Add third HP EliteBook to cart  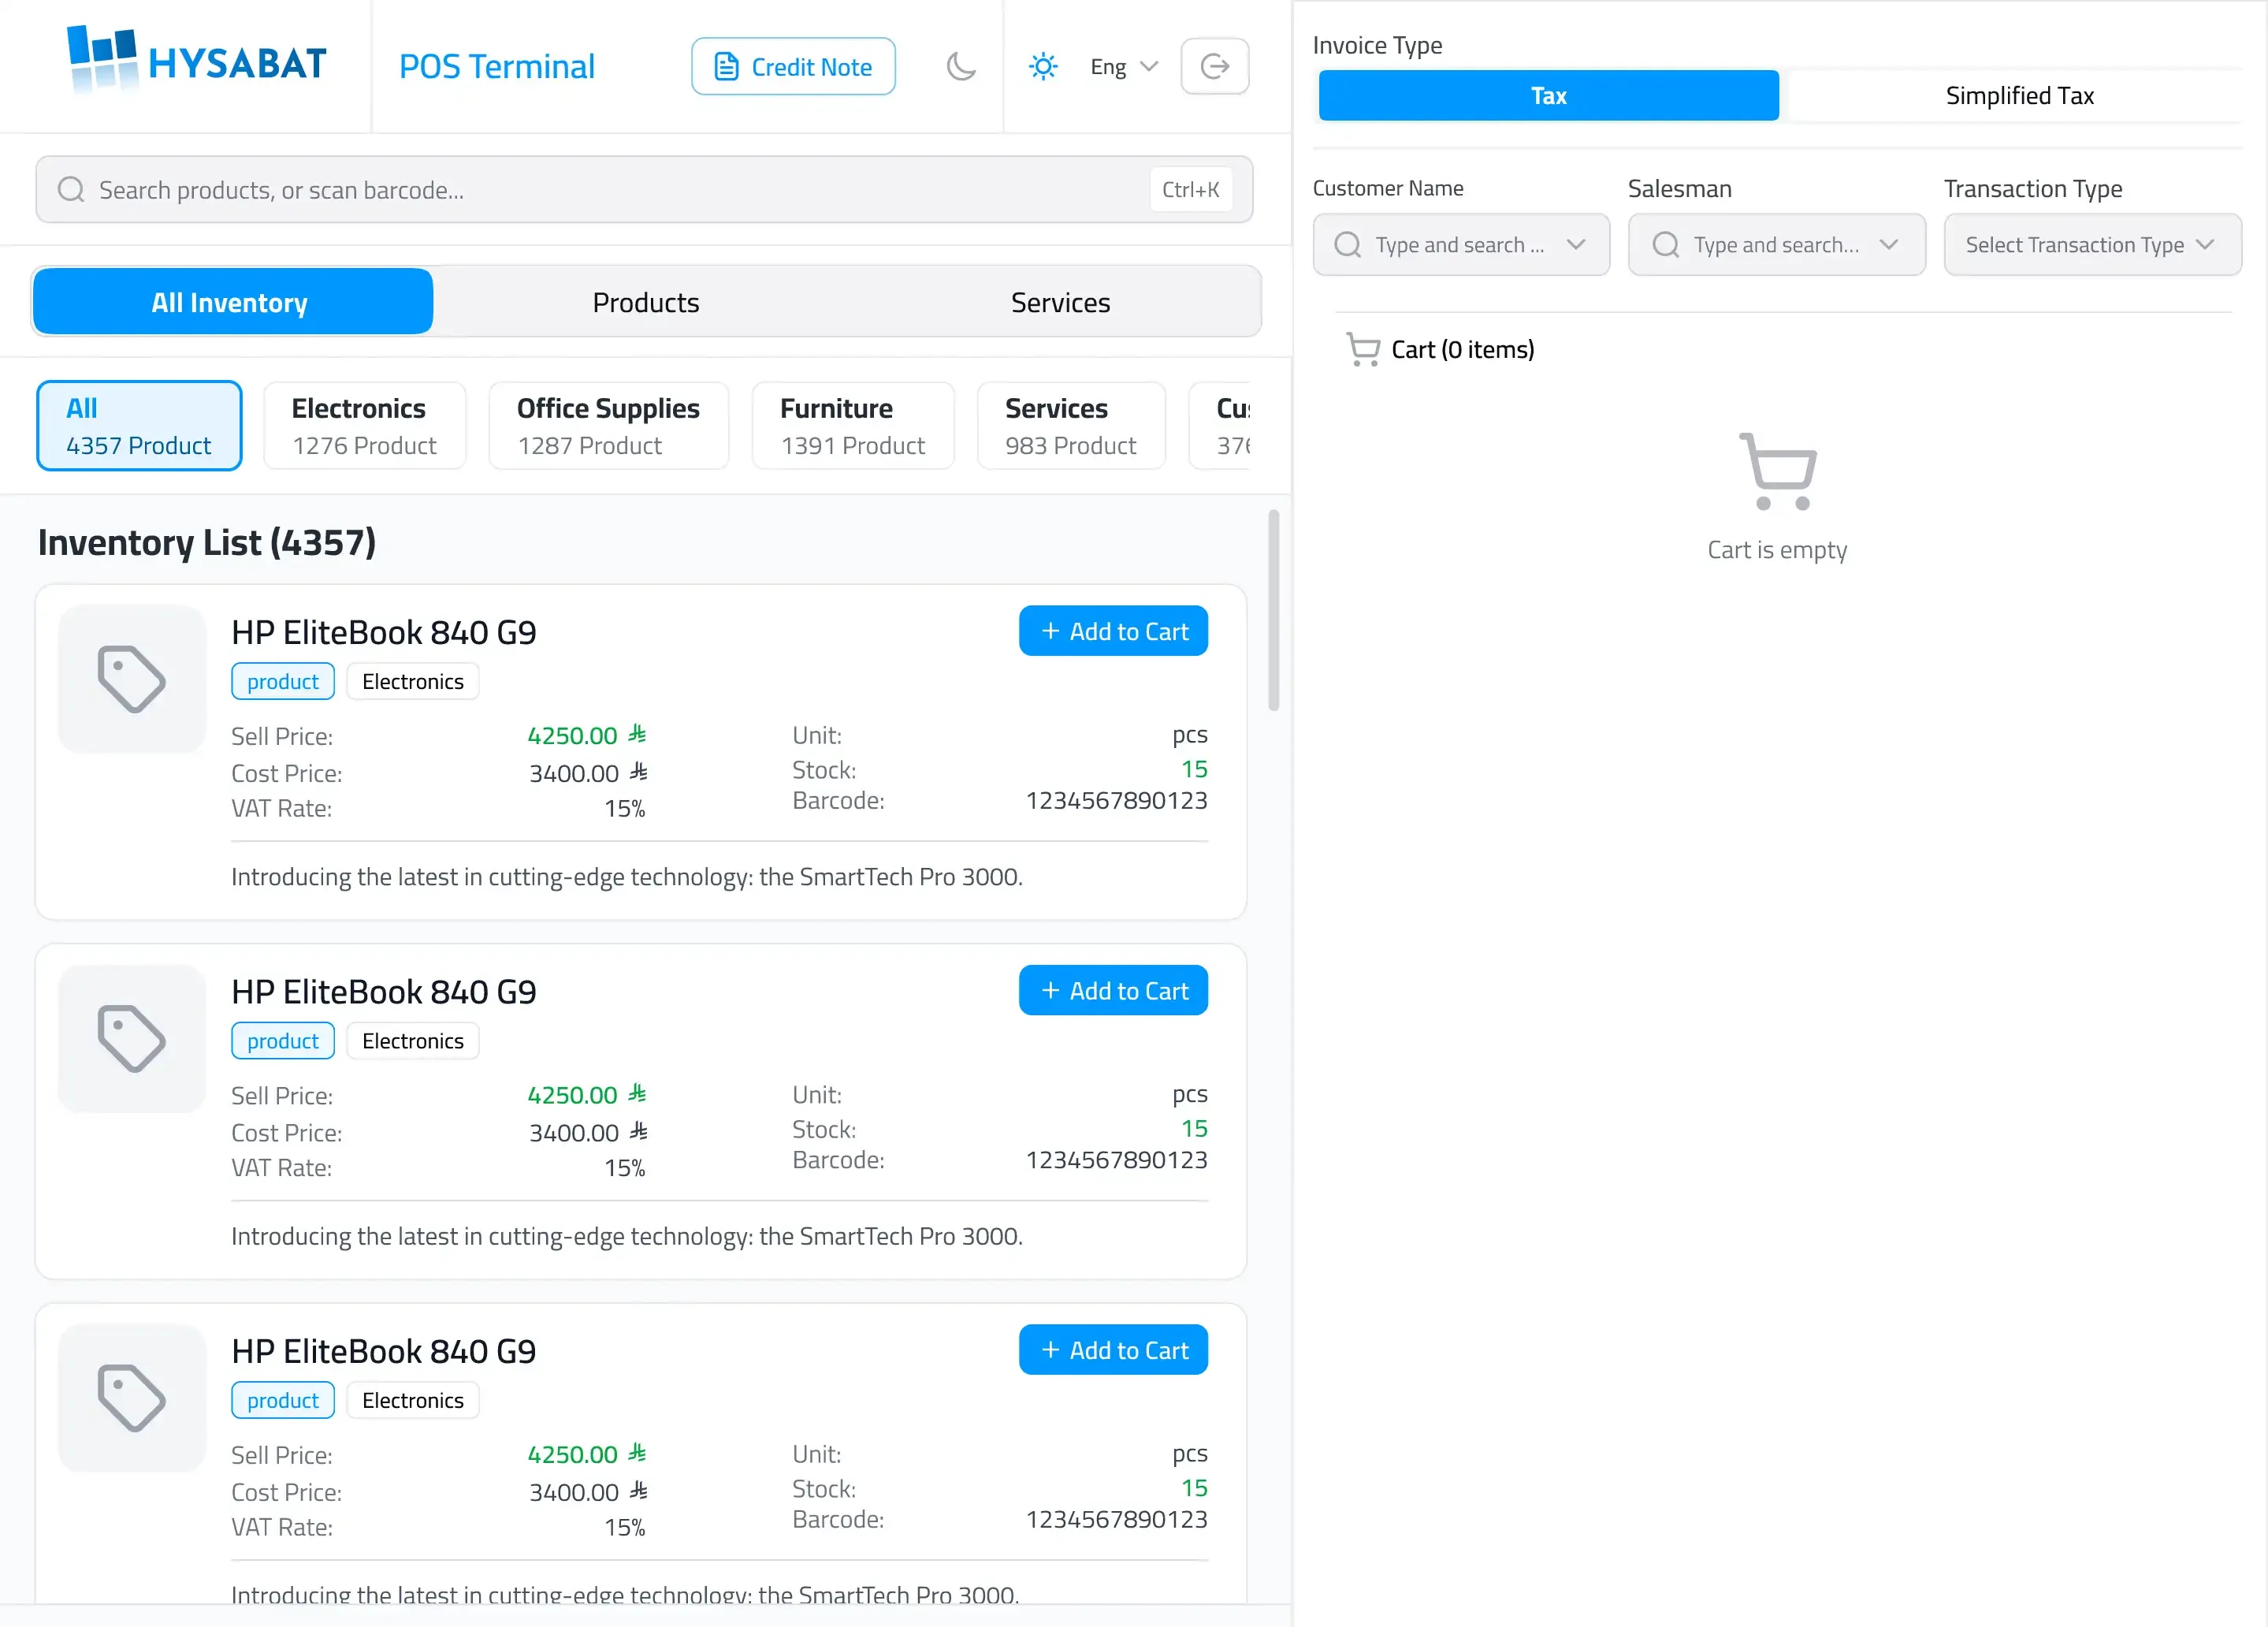point(1113,1350)
